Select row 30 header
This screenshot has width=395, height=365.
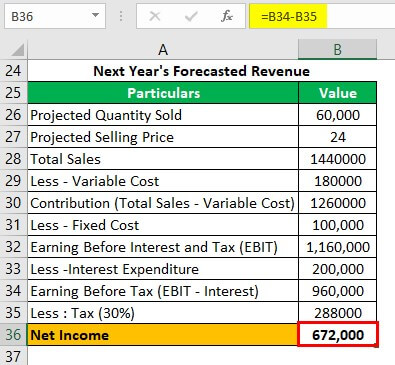[13, 203]
